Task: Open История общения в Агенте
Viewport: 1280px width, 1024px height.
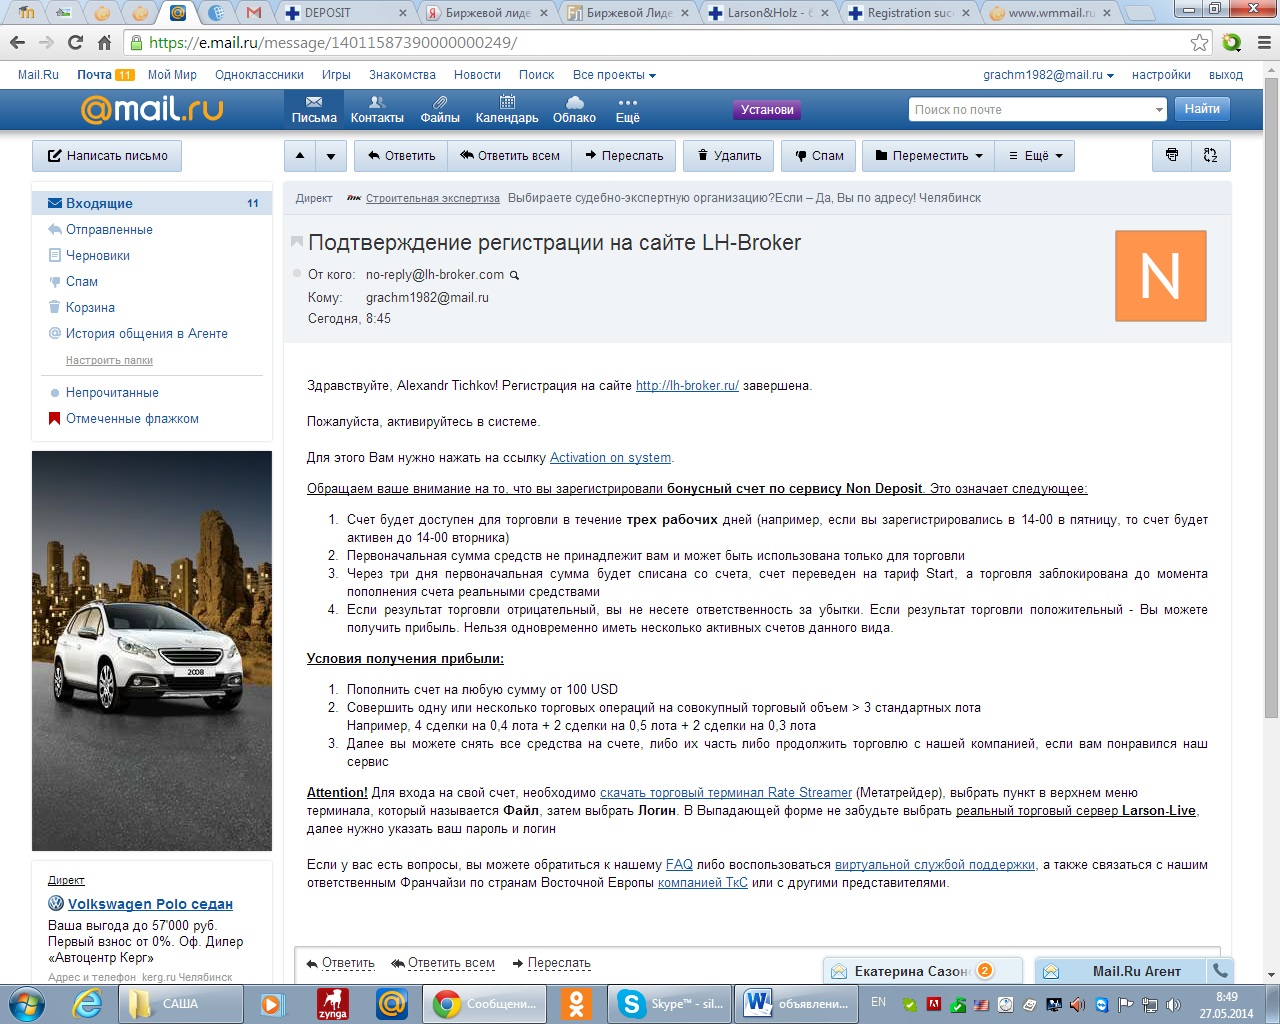Action: (x=147, y=333)
